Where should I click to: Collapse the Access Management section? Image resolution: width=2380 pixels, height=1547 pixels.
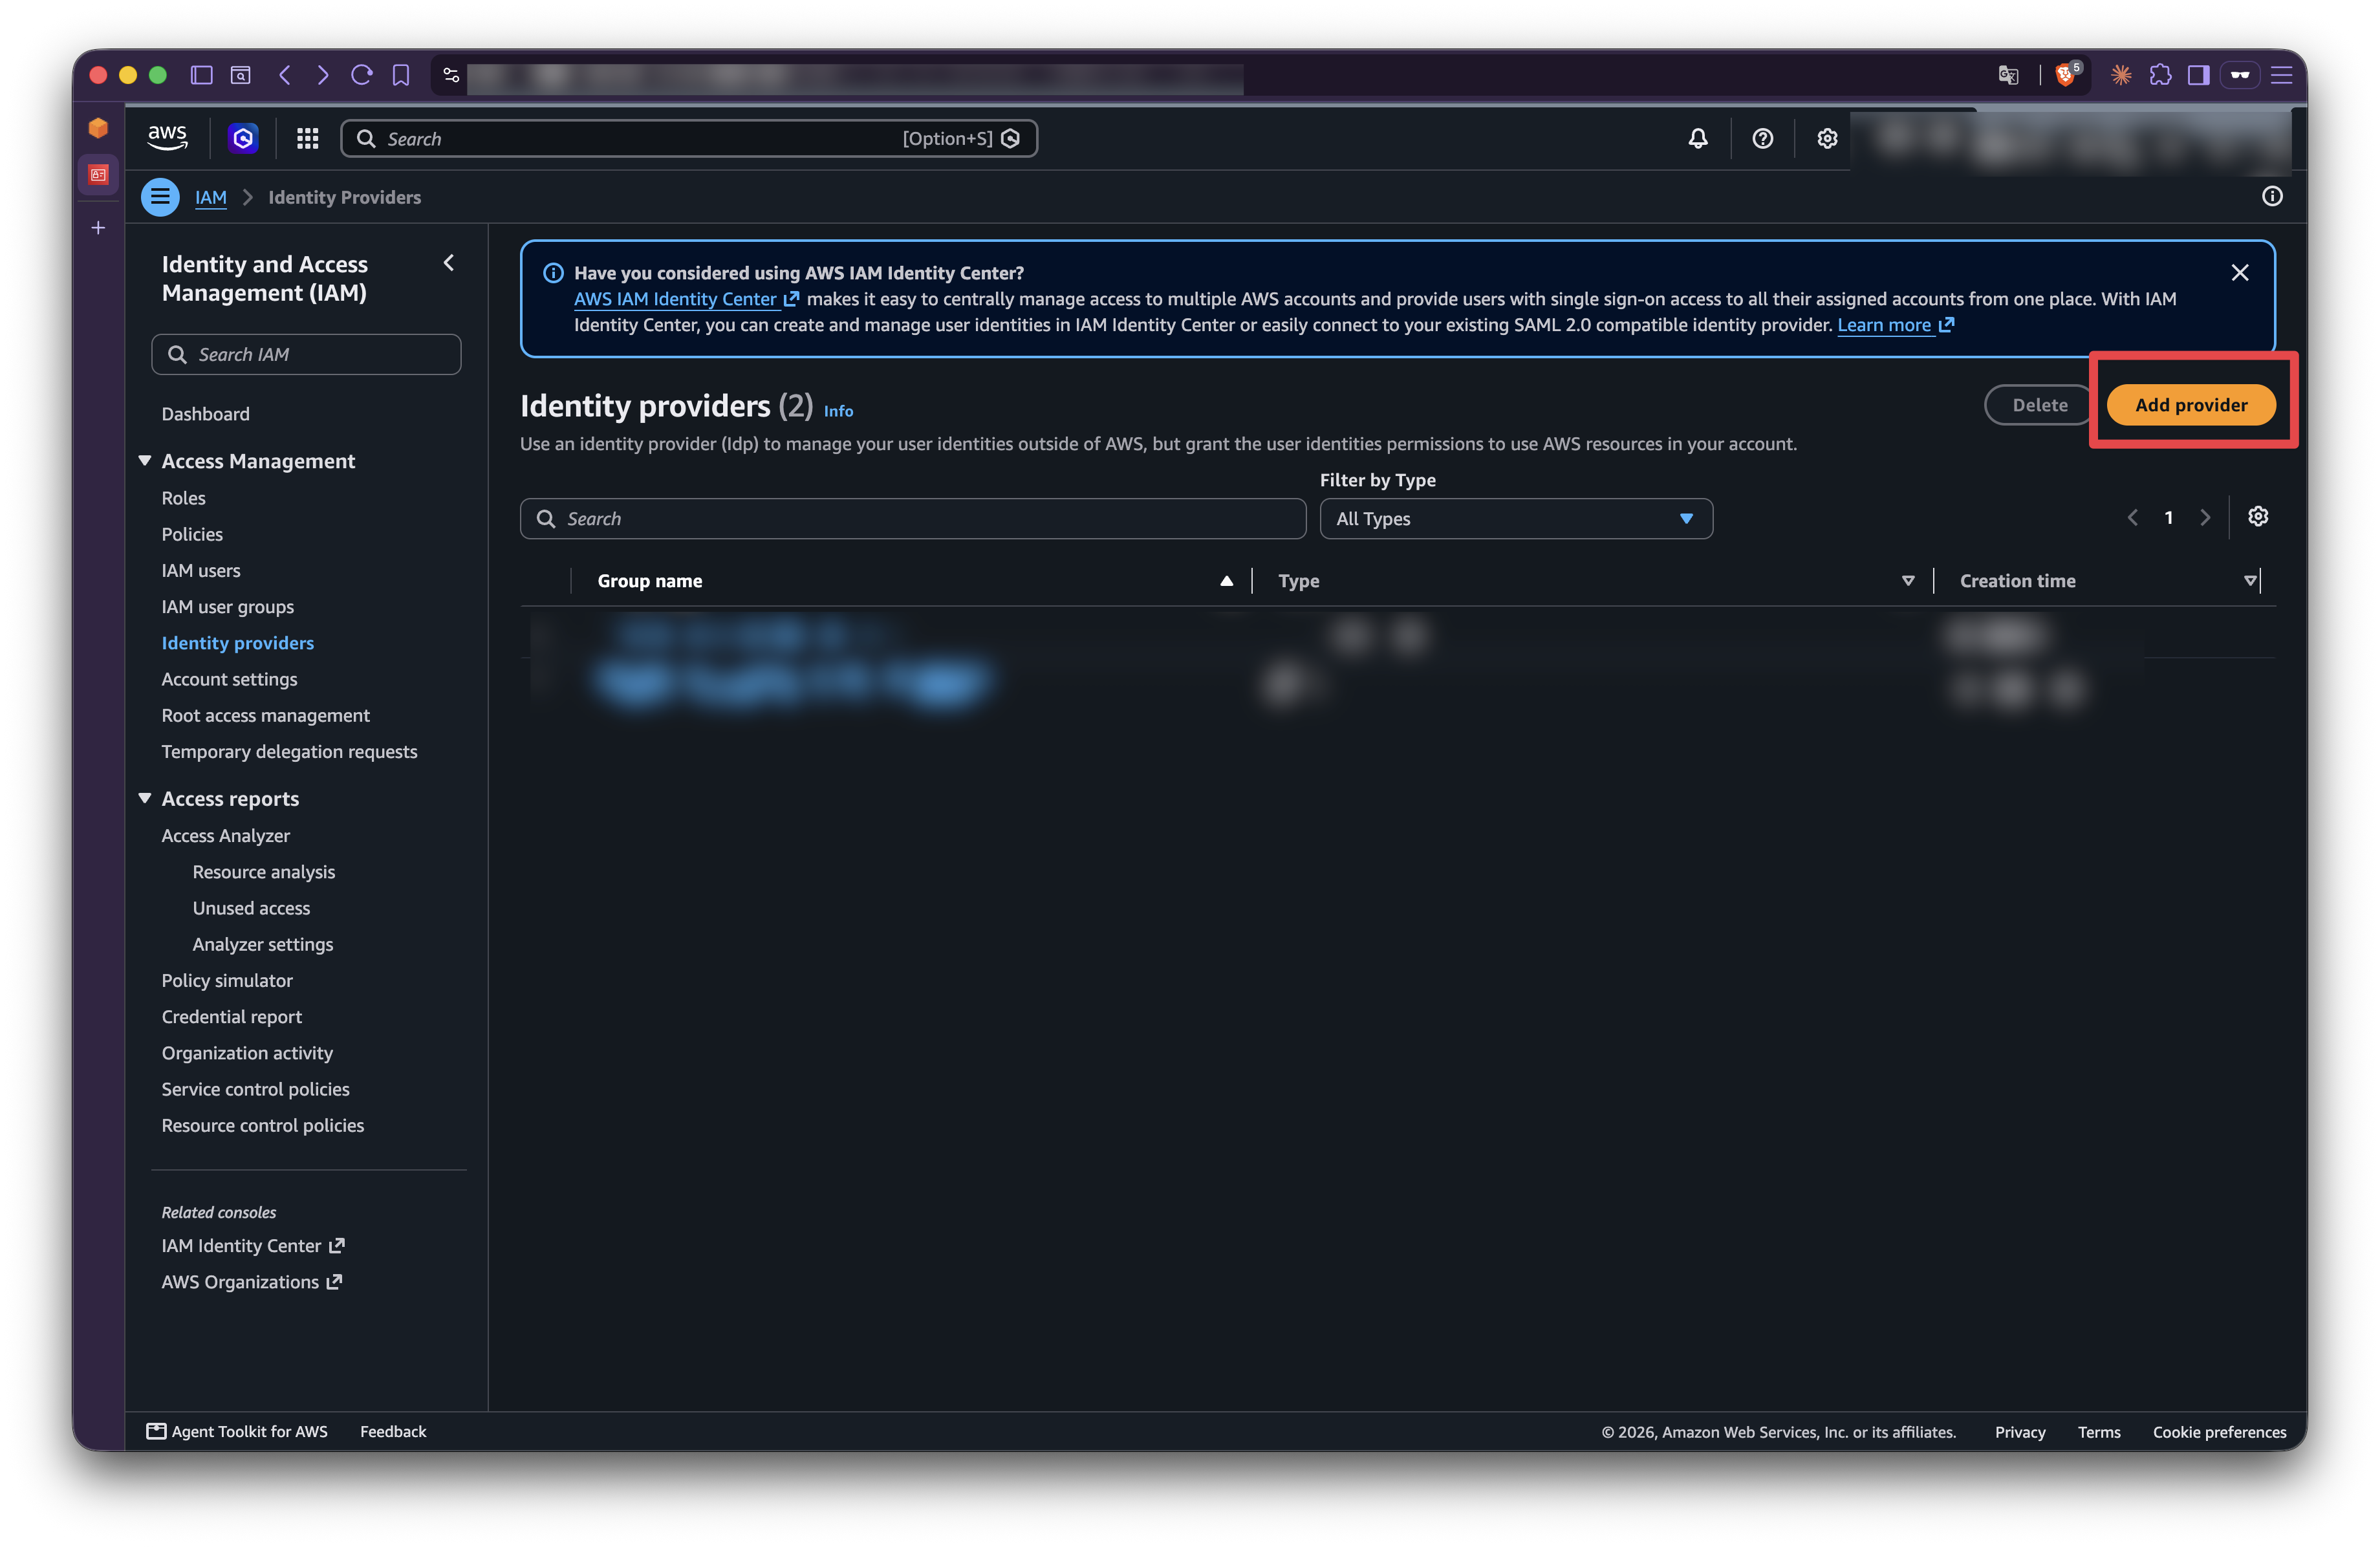tap(145, 460)
